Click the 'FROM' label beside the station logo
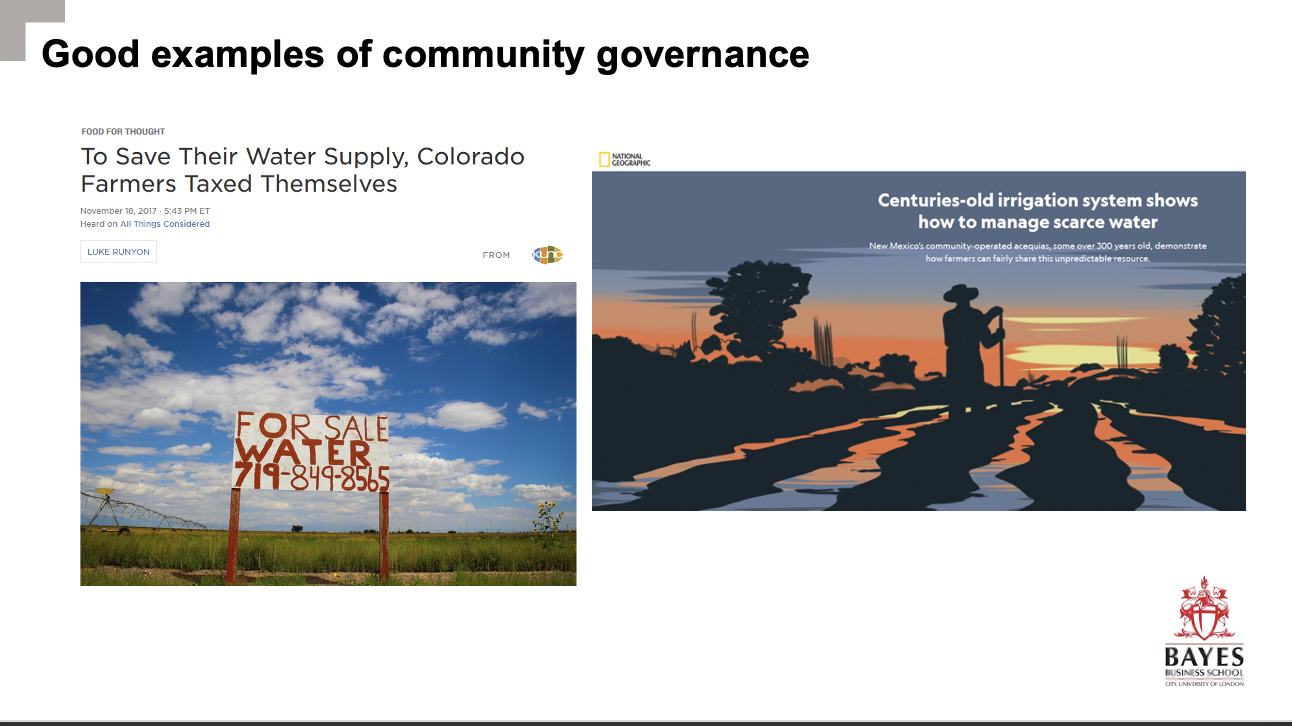 [496, 255]
